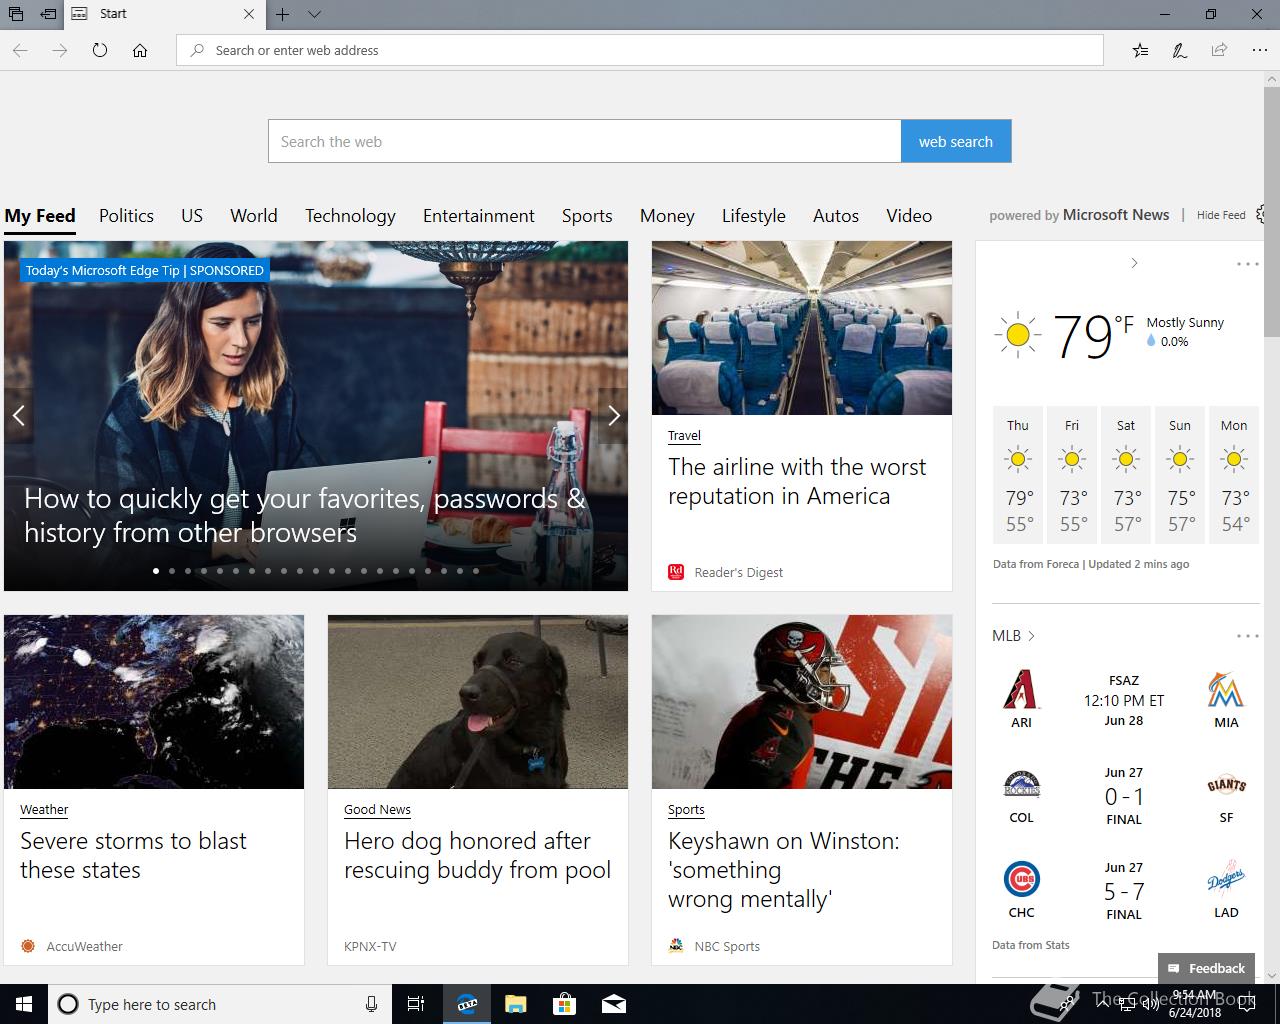Open Microsoft Store from taskbar

(x=565, y=1004)
